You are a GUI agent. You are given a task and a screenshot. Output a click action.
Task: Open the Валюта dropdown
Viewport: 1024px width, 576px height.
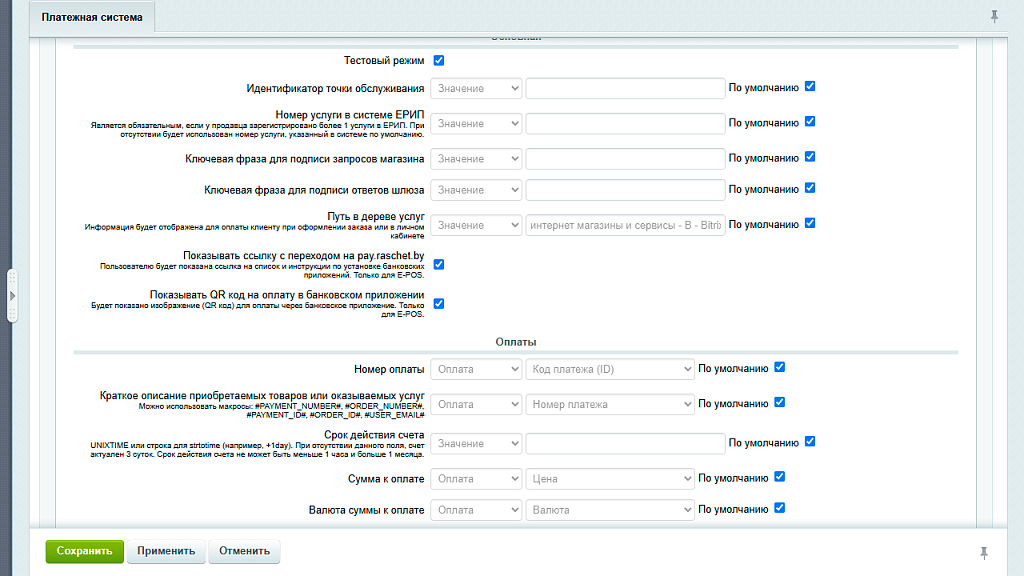[610, 510]
